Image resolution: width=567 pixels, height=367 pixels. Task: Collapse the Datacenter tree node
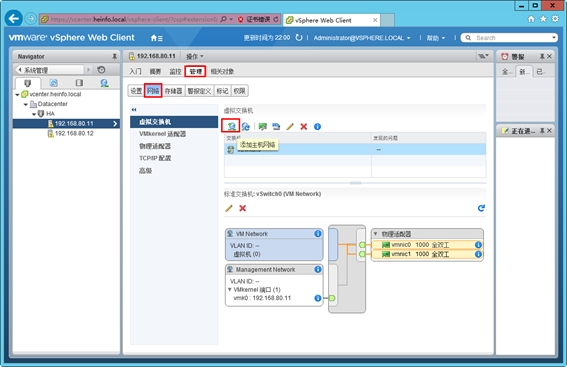coord(25,104)
